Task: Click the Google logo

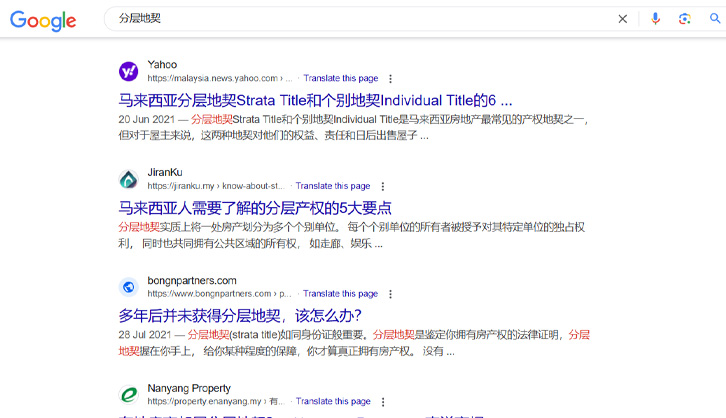Action: pyautogui.click(x=43, y=20)
